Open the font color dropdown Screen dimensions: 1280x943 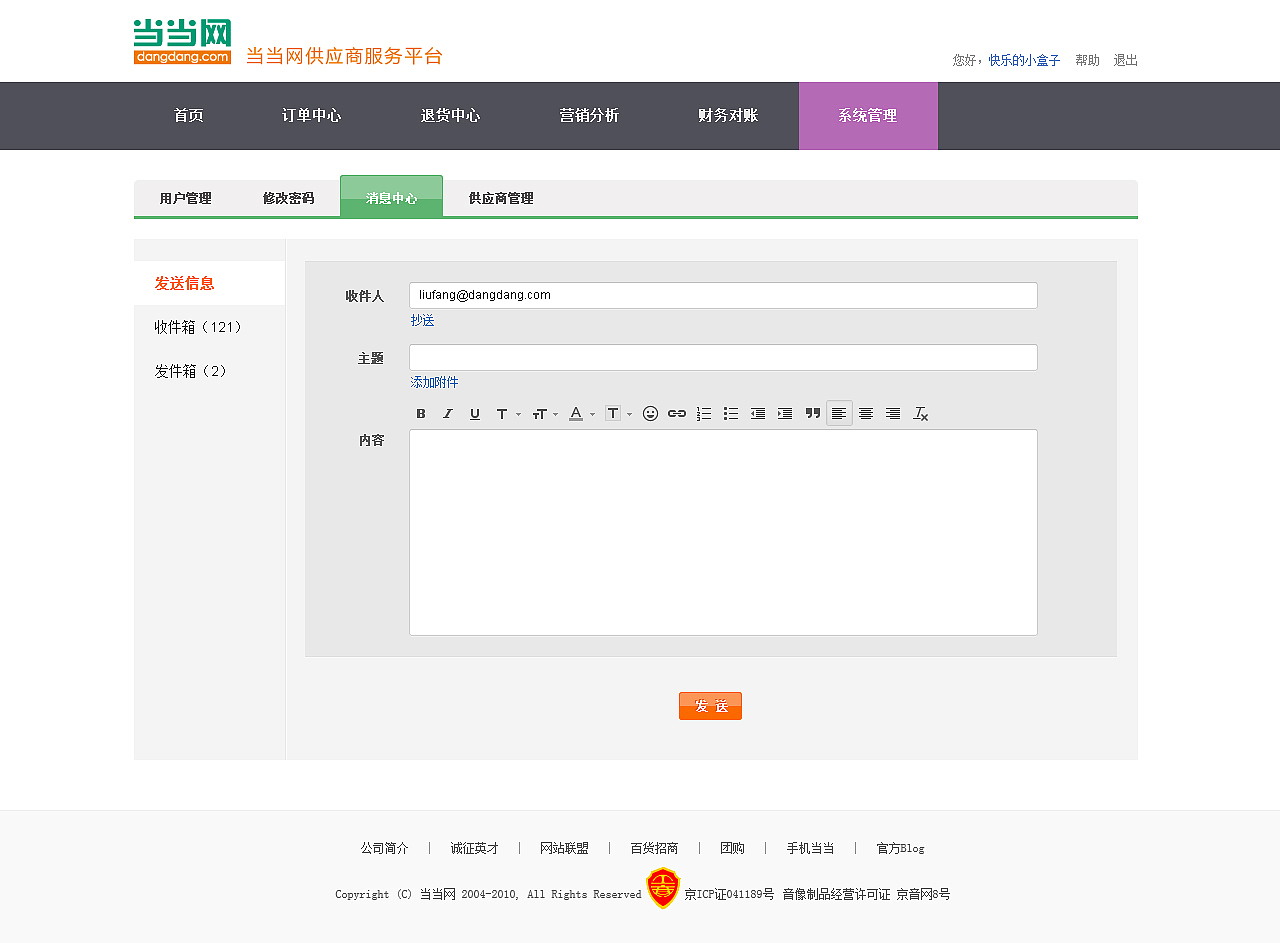click(x=578, y=413)
